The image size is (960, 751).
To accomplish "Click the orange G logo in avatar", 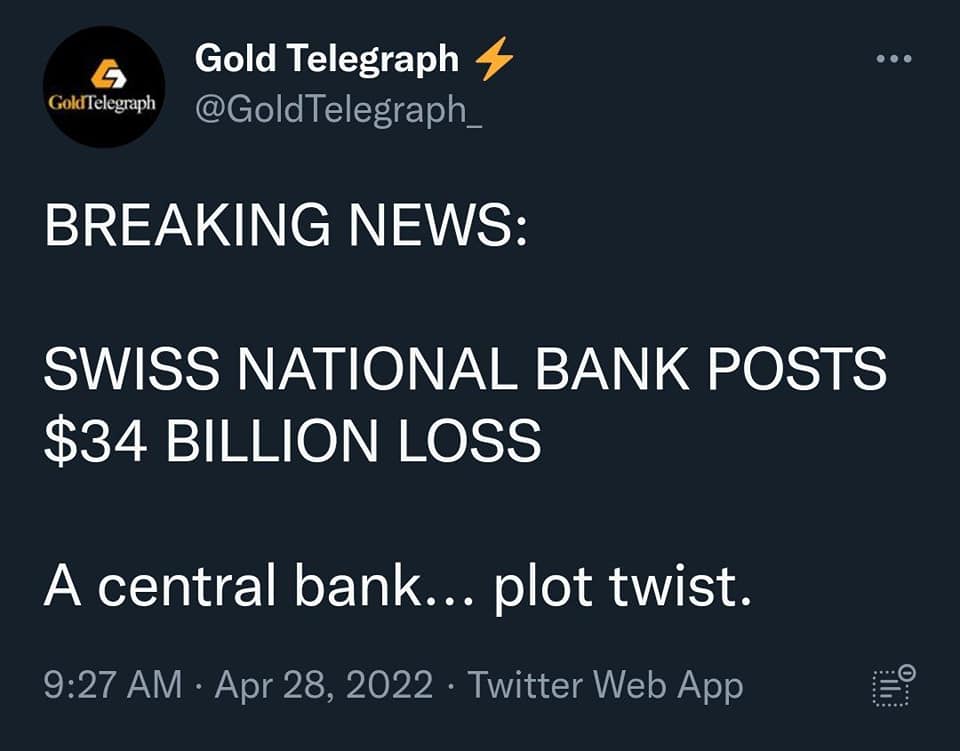I will pyautogui.click(x=104, y=73).
